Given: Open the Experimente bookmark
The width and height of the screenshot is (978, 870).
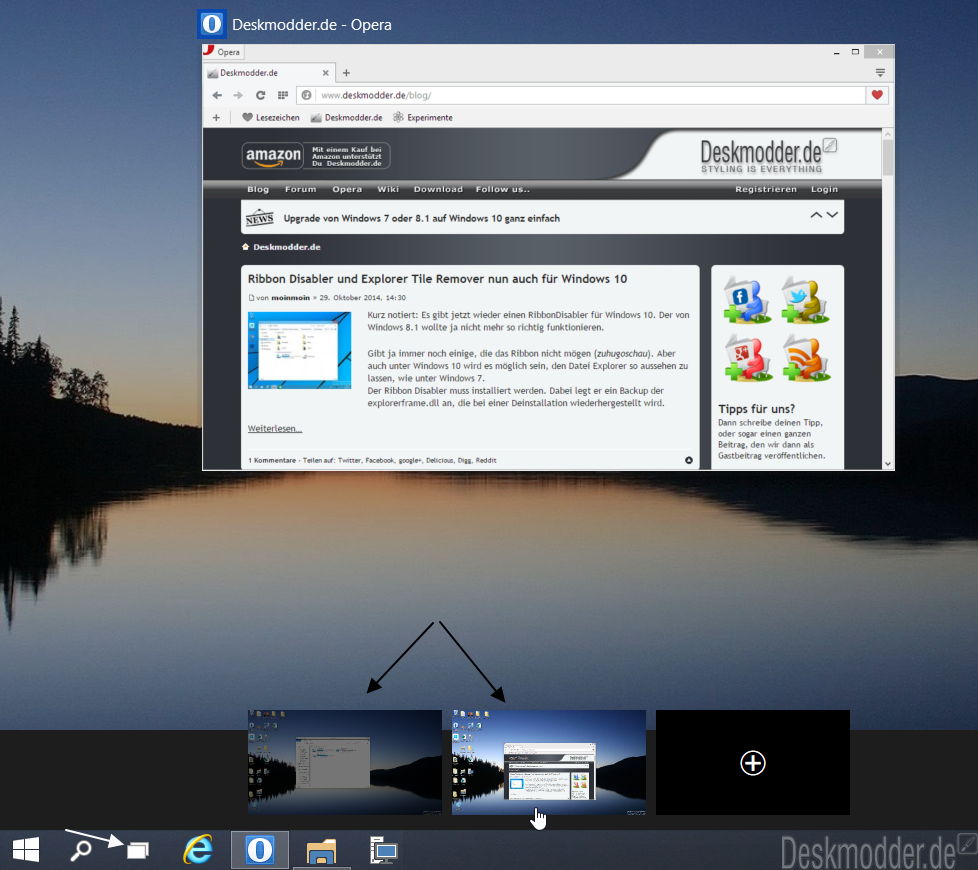Looking at the screenshot, I should tap(423, 117).
